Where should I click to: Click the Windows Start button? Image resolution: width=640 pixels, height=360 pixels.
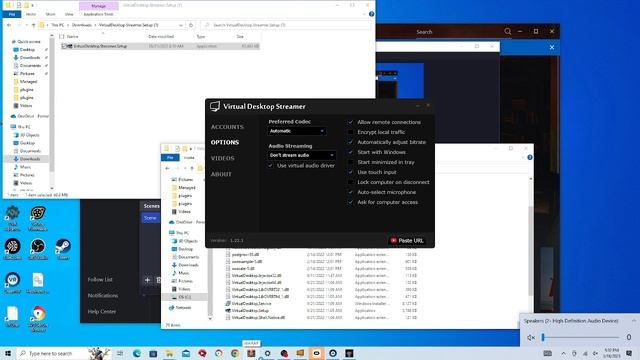(8, 353)
